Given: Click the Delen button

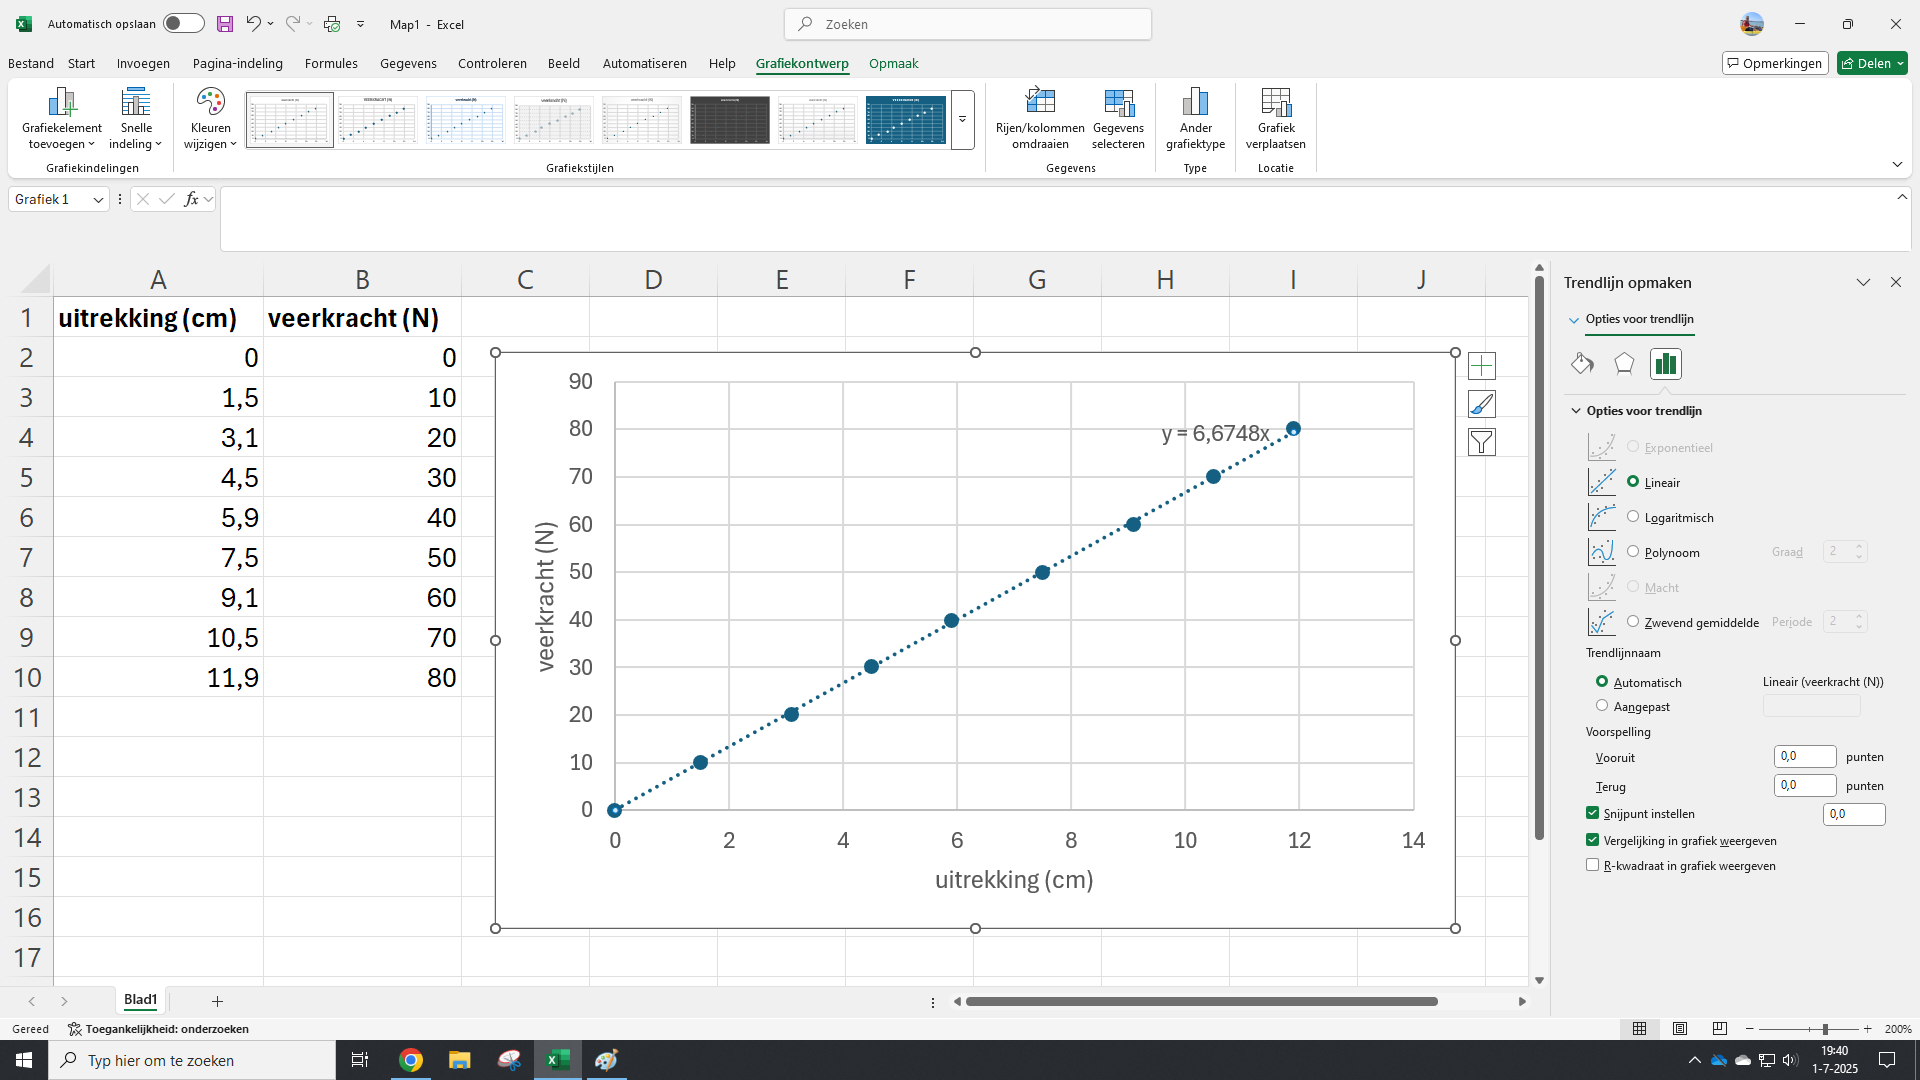Looking at the screenshot, I should [1866, 63].
